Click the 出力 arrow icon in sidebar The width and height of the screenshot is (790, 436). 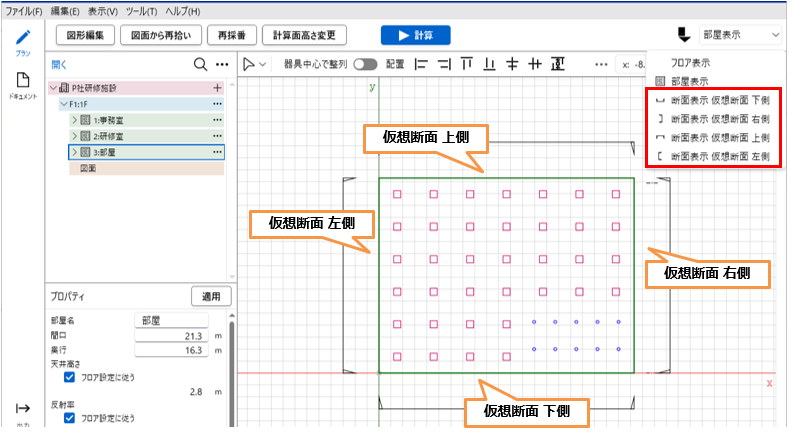point(22,408)
